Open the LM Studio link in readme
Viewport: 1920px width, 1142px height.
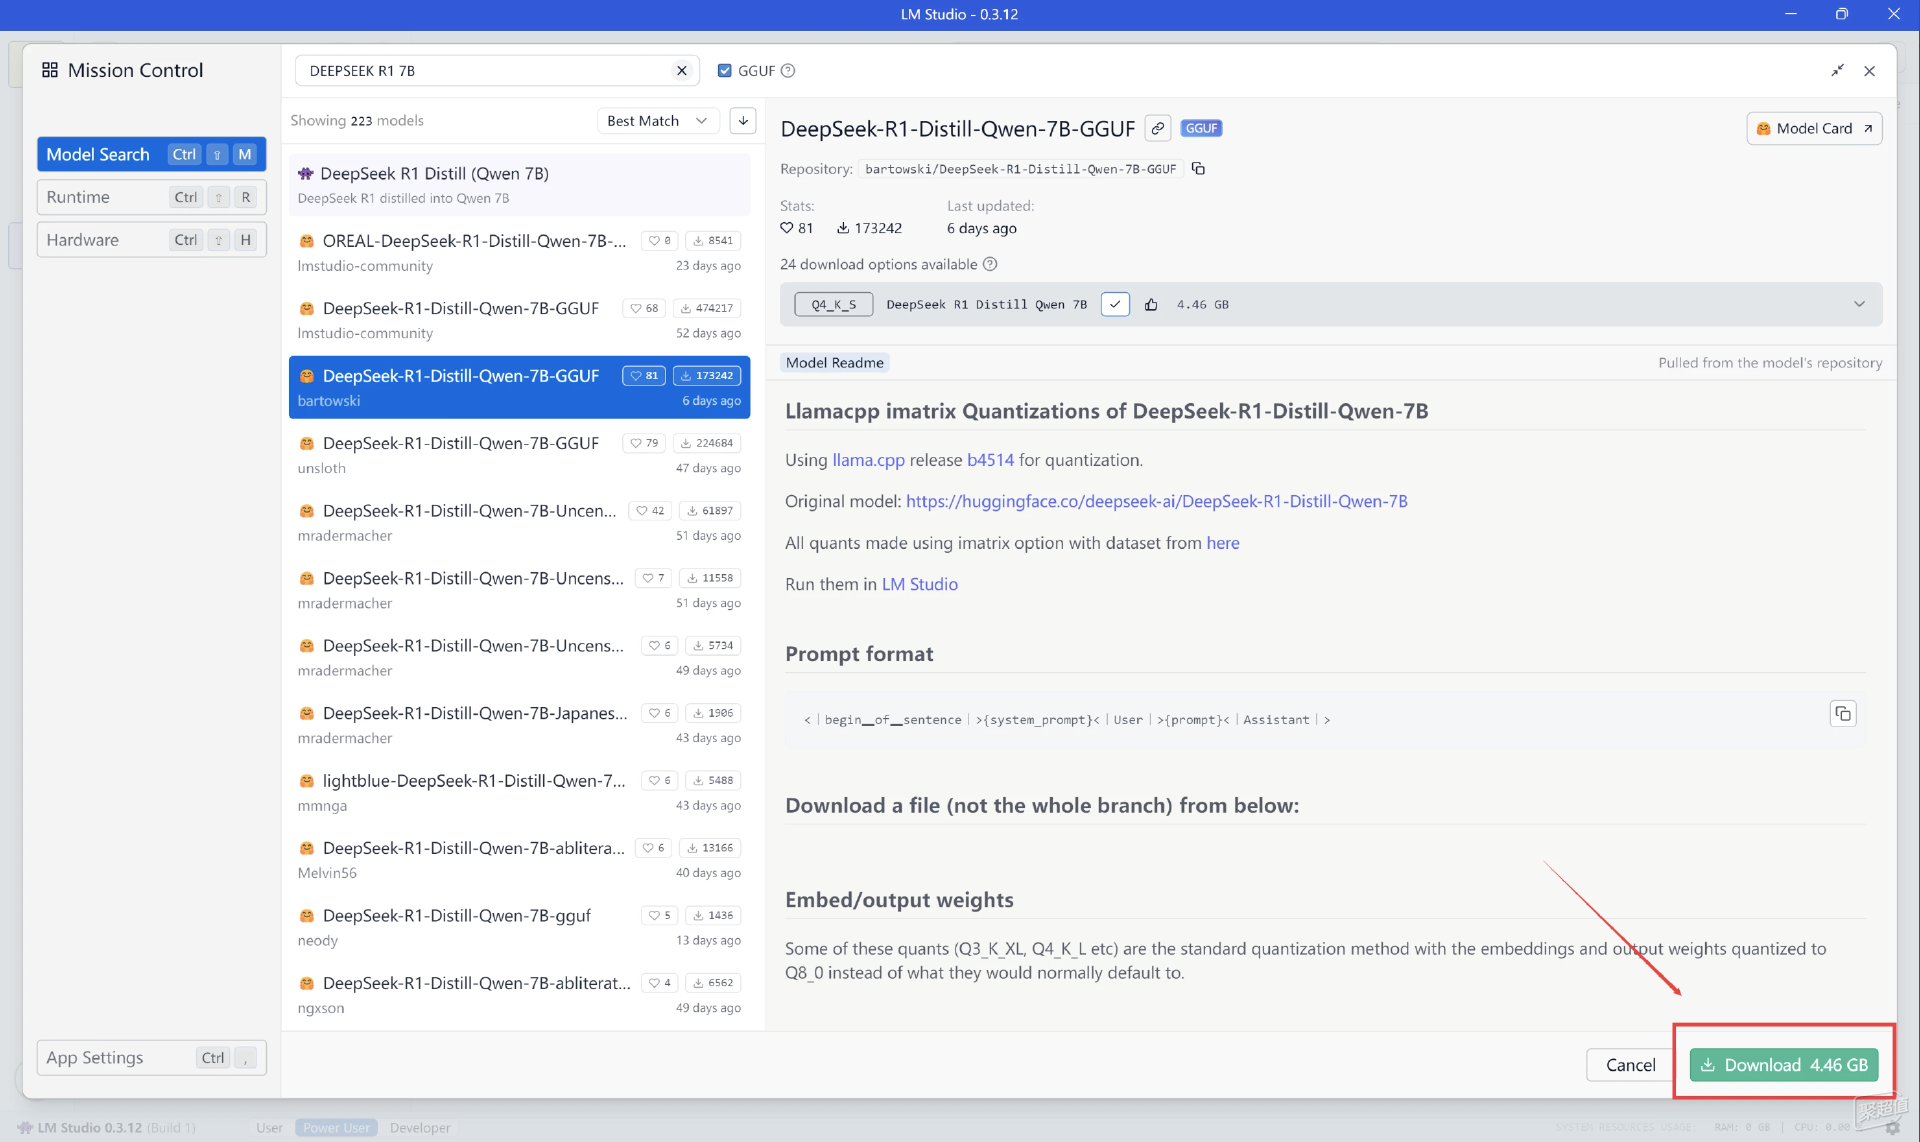point(919,584)
